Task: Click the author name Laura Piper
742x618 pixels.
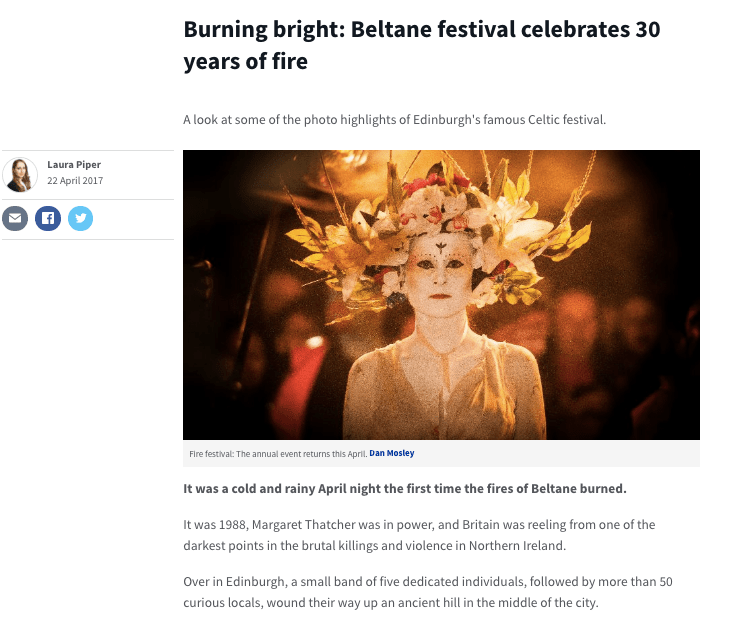Action: click(74, 165)
